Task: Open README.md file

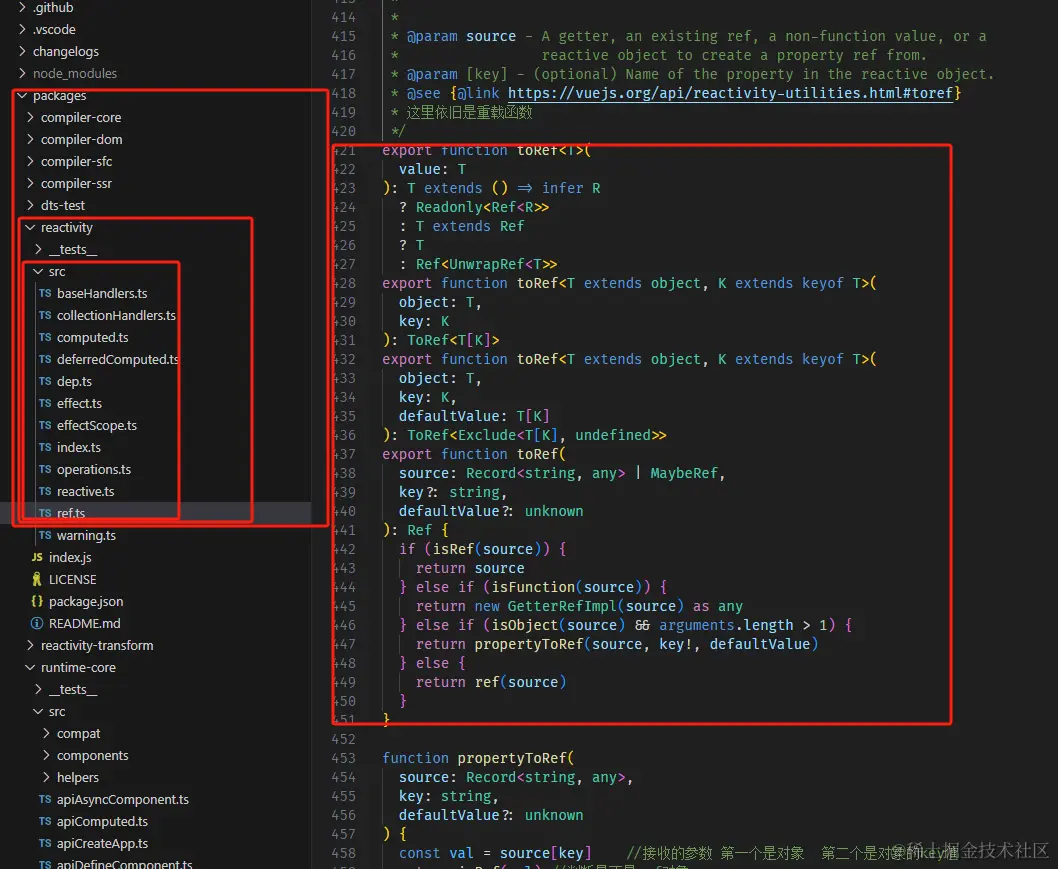Action: point(84,623)
